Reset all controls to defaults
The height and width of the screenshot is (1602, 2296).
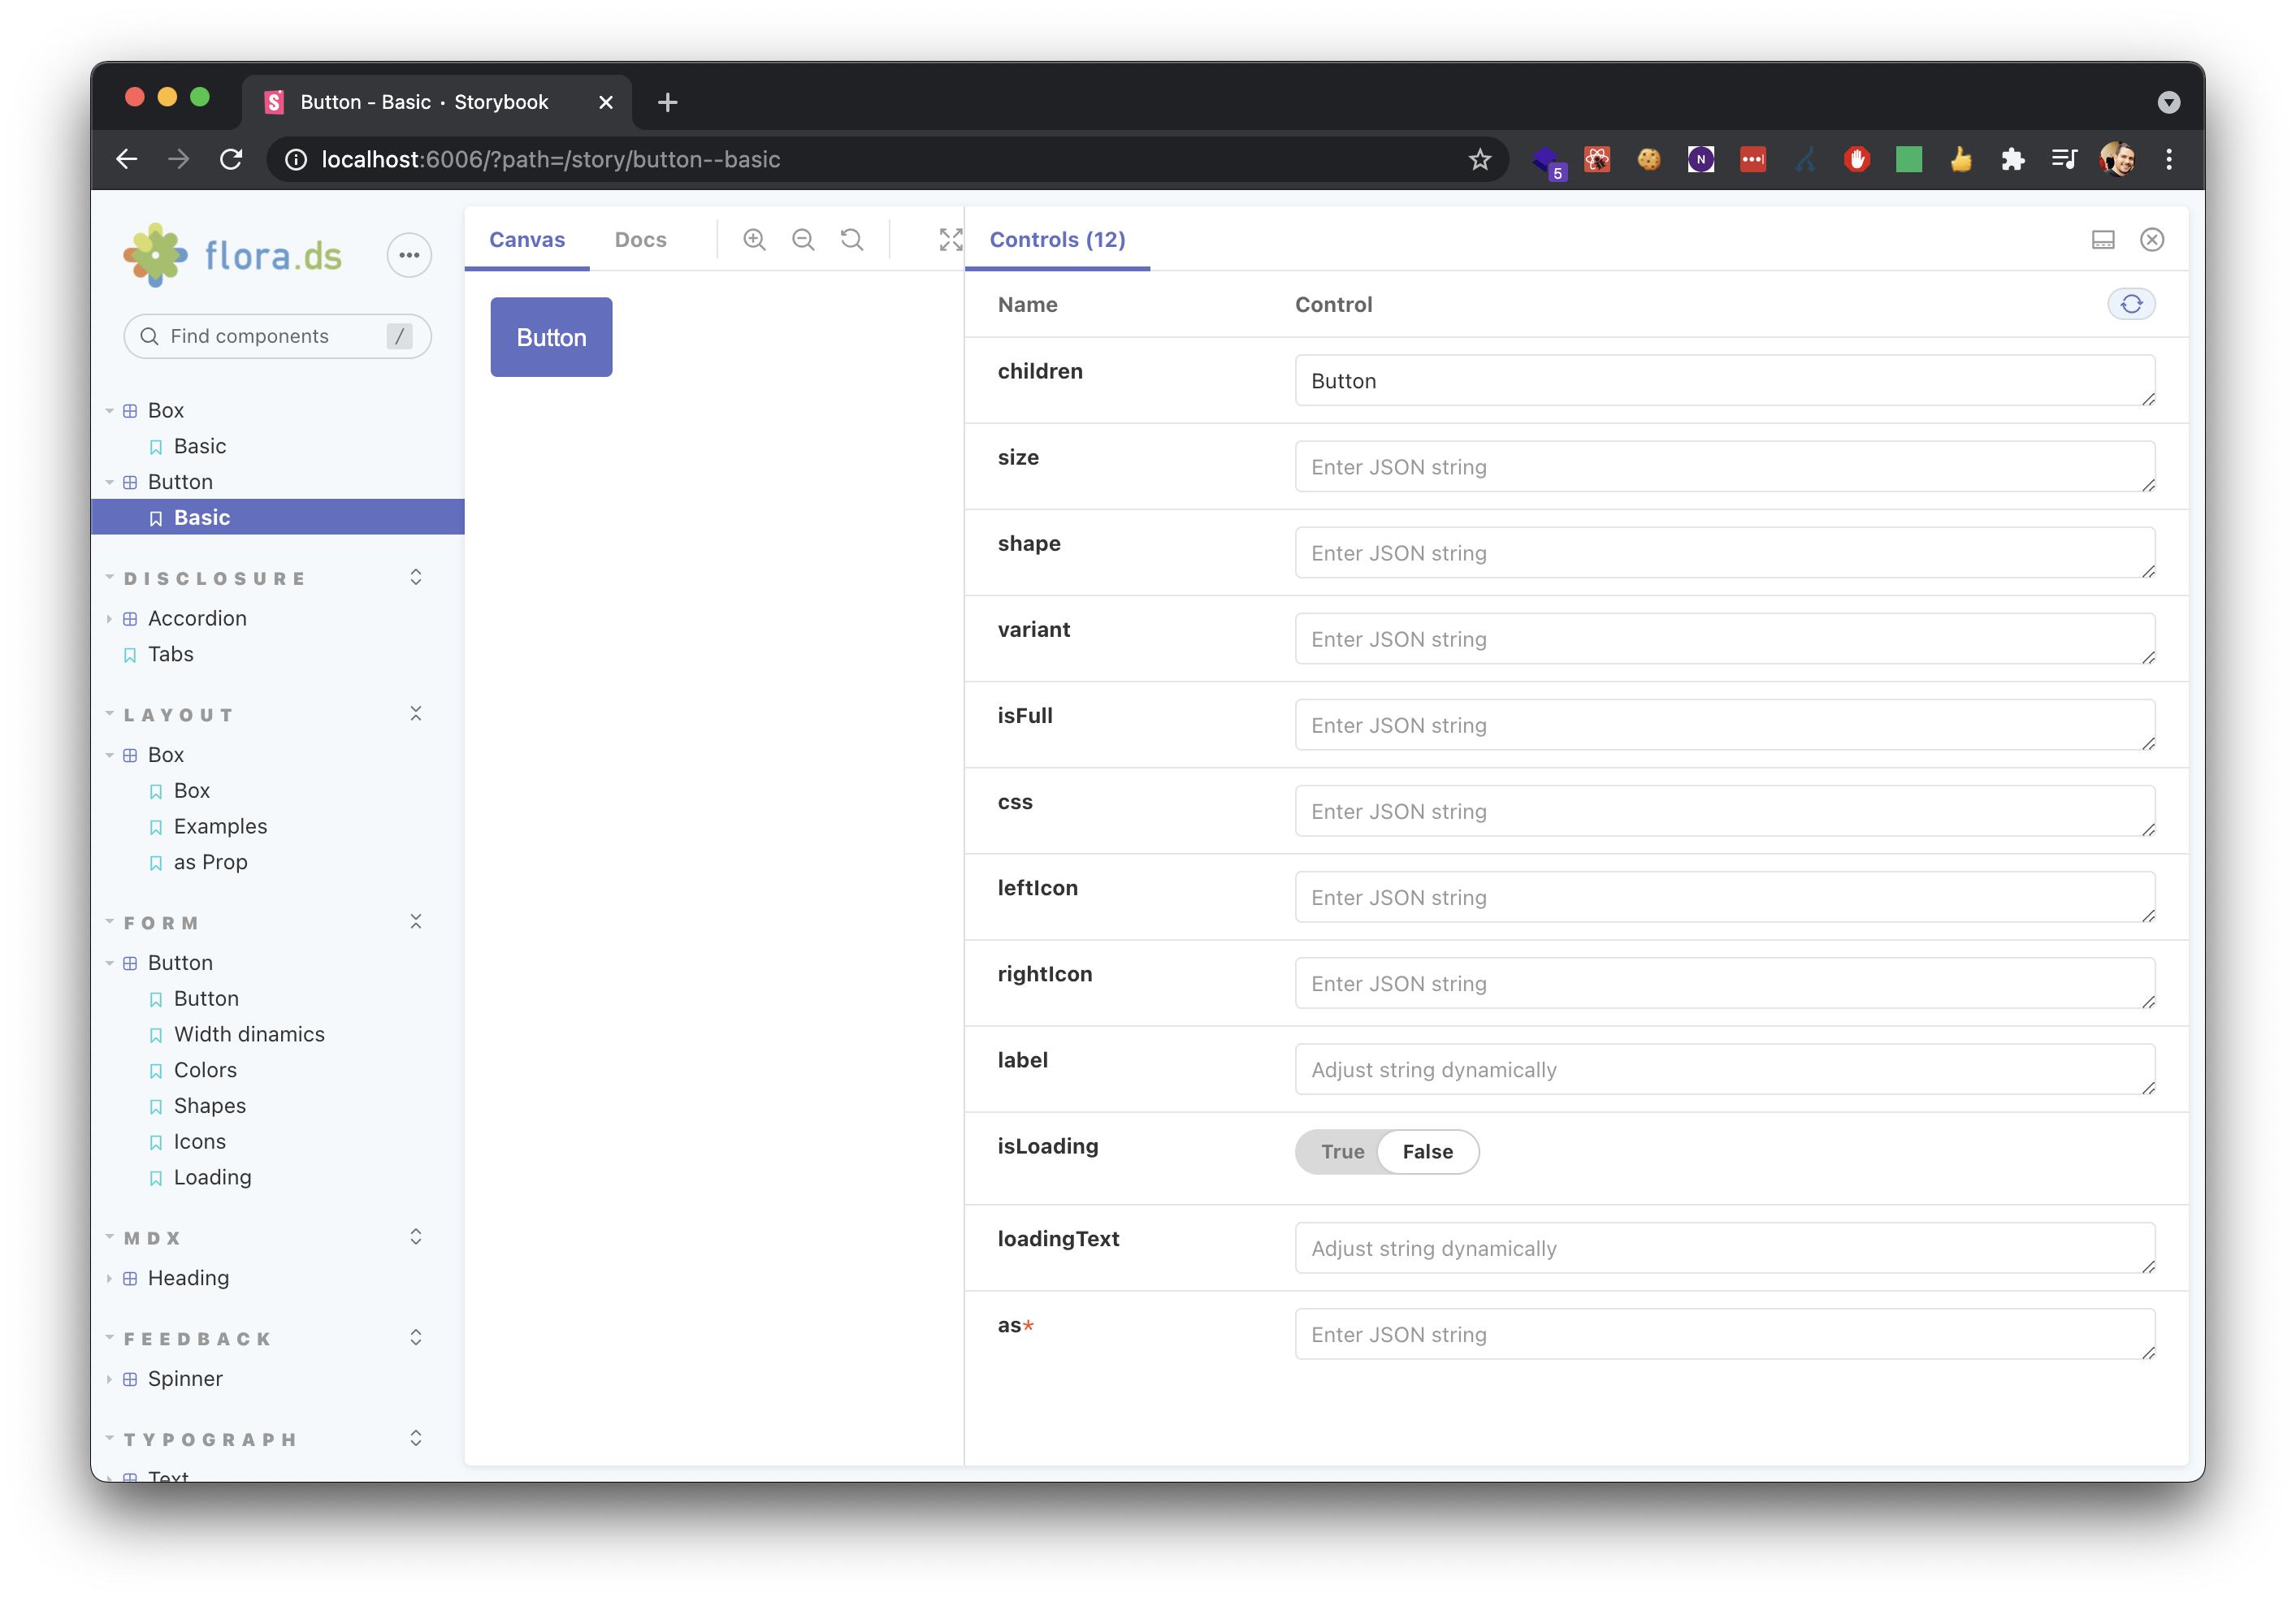point(2132,304)
